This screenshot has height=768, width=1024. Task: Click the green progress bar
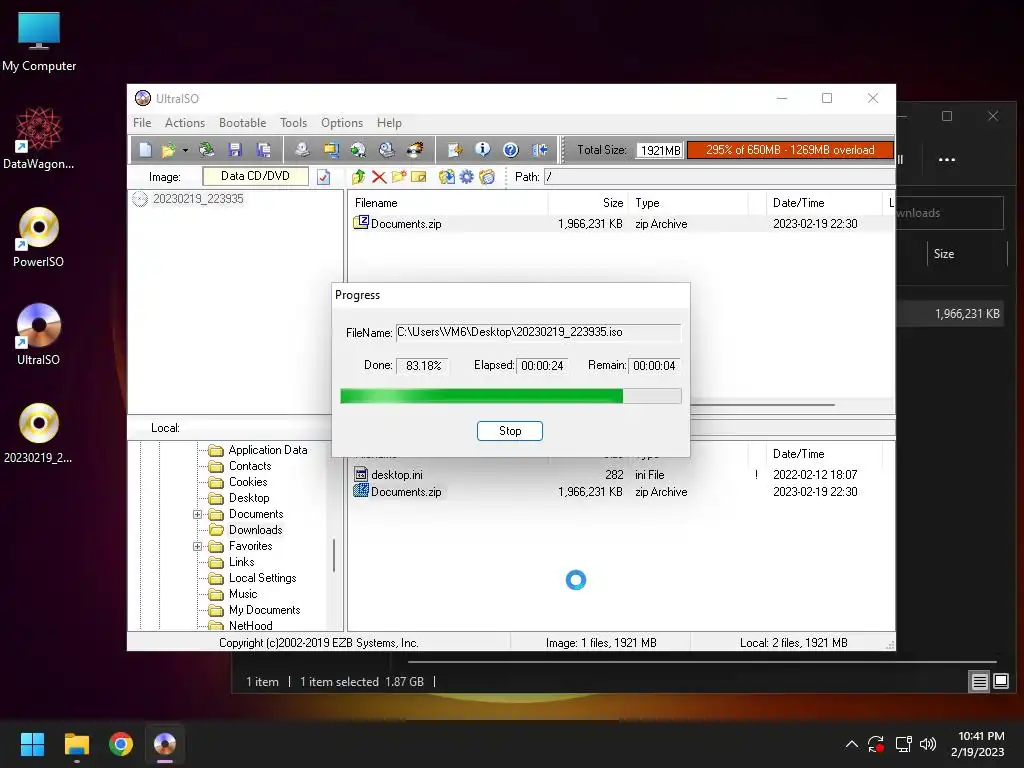click(x=511, y=396)
